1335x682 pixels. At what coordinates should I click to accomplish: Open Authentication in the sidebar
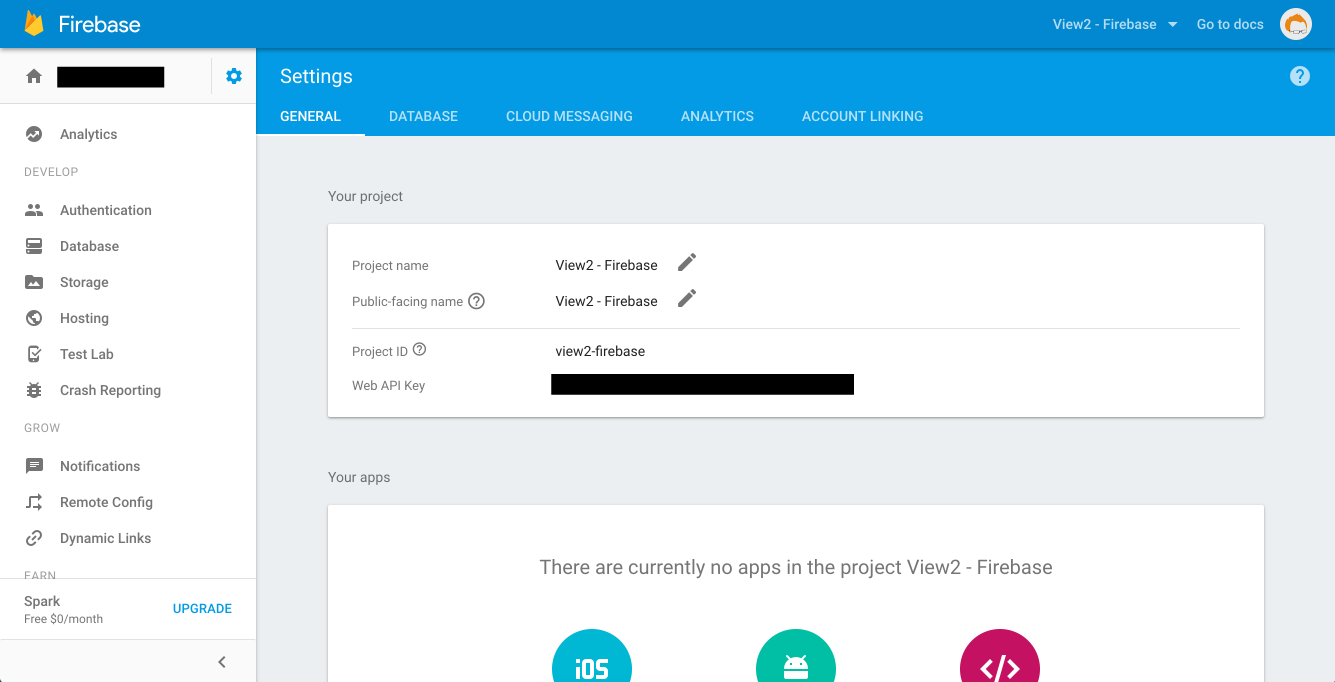point(128,210)
